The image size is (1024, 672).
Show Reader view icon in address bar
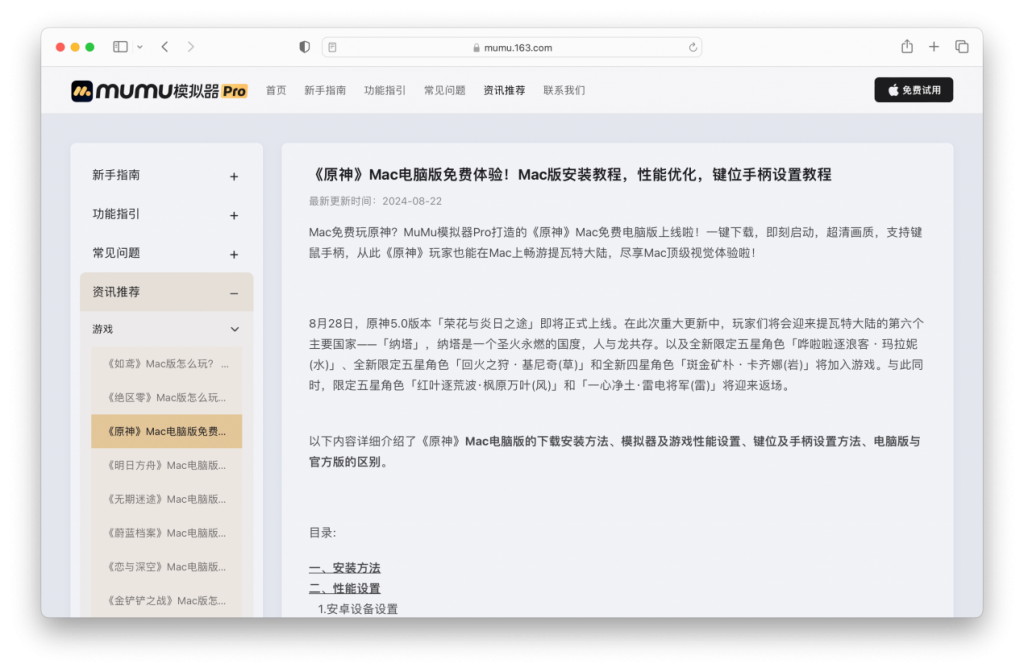(332, 47)
